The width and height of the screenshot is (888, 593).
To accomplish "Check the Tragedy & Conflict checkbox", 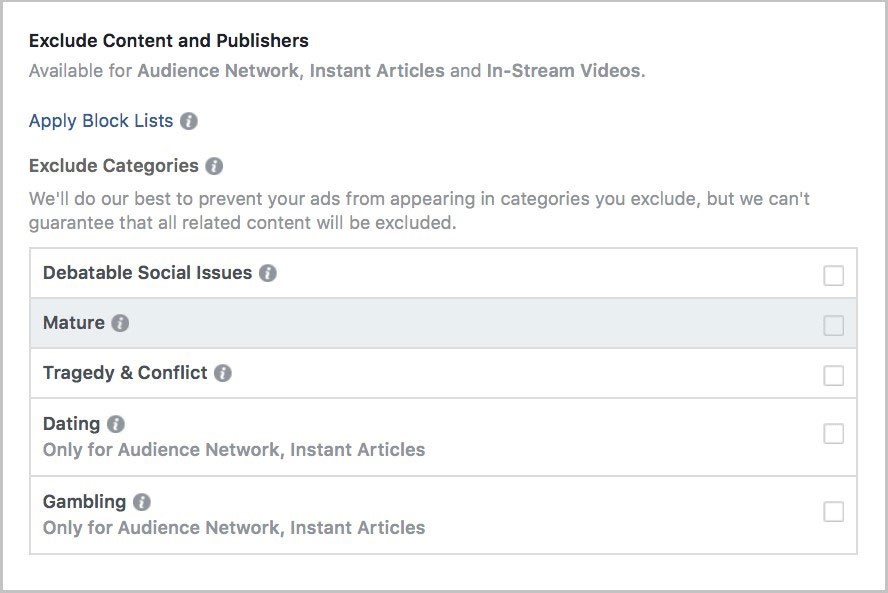I will pos(833,375).
